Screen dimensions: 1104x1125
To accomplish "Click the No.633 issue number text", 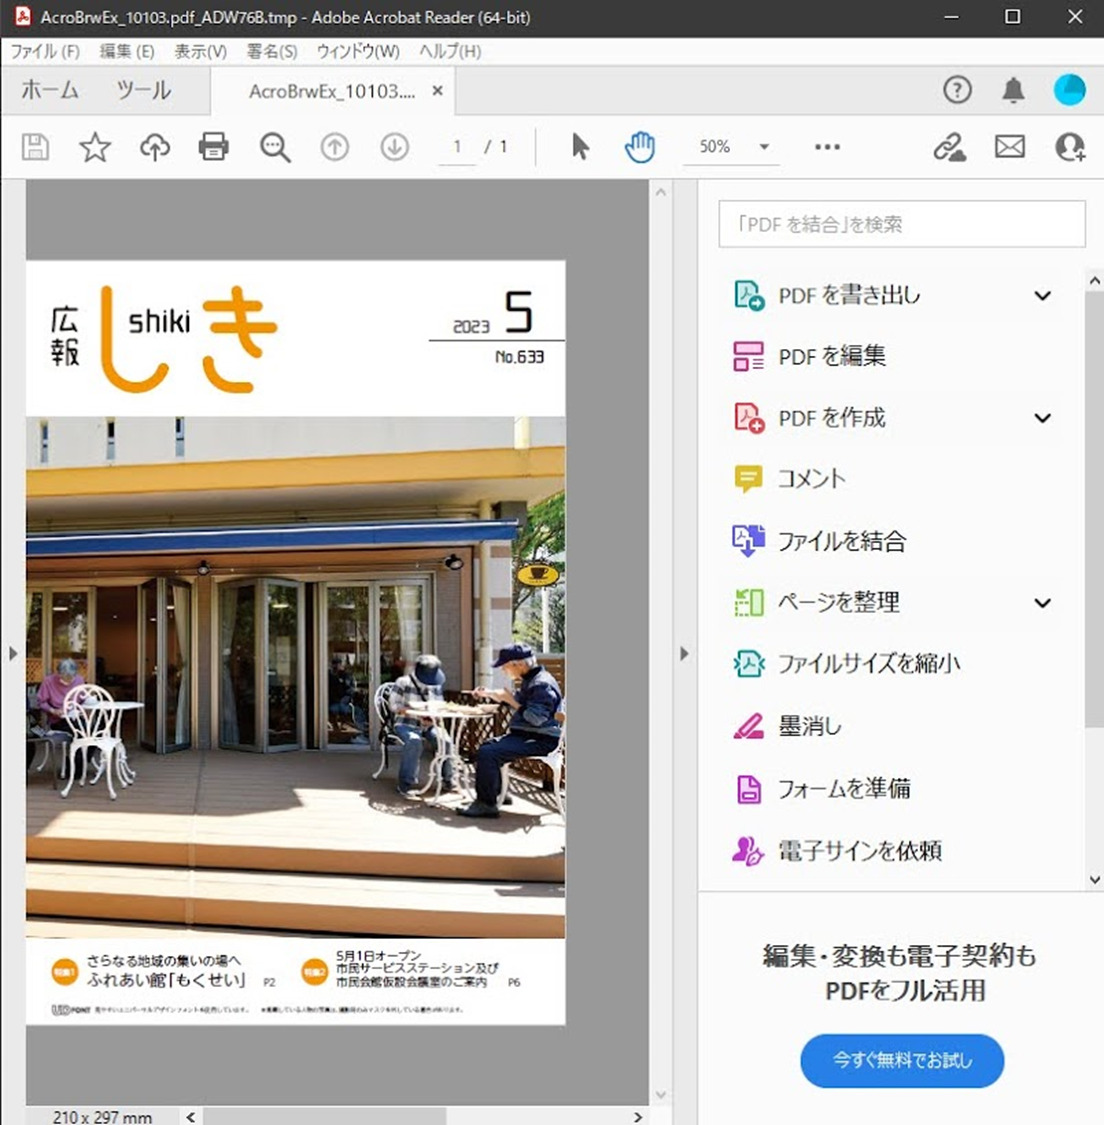I will (519, 357).
